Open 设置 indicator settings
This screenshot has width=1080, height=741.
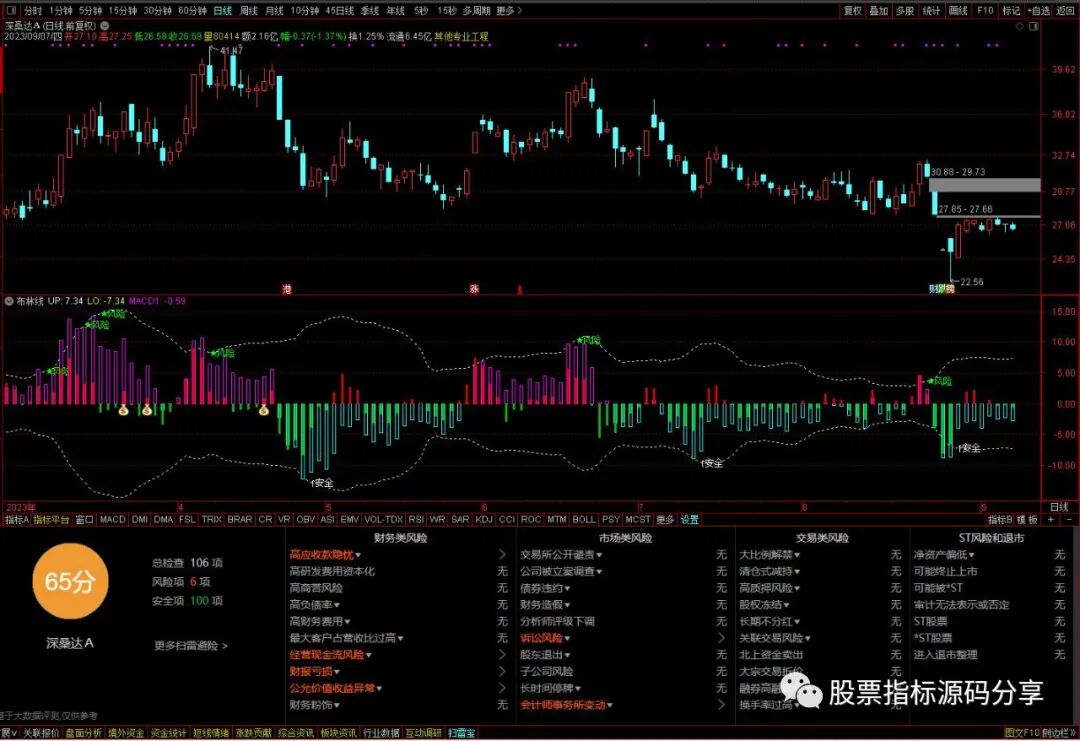click(x=689, y=519)
